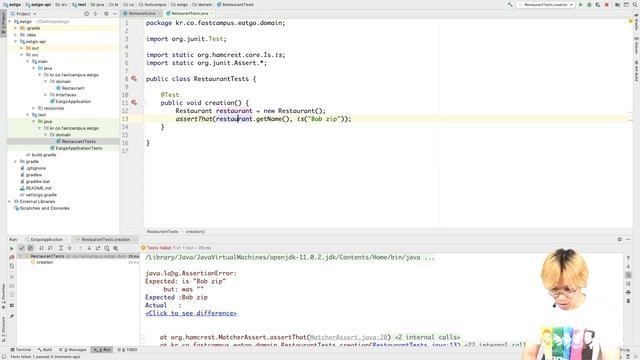Collapse the eatgo root project node

tap(10, 21)
